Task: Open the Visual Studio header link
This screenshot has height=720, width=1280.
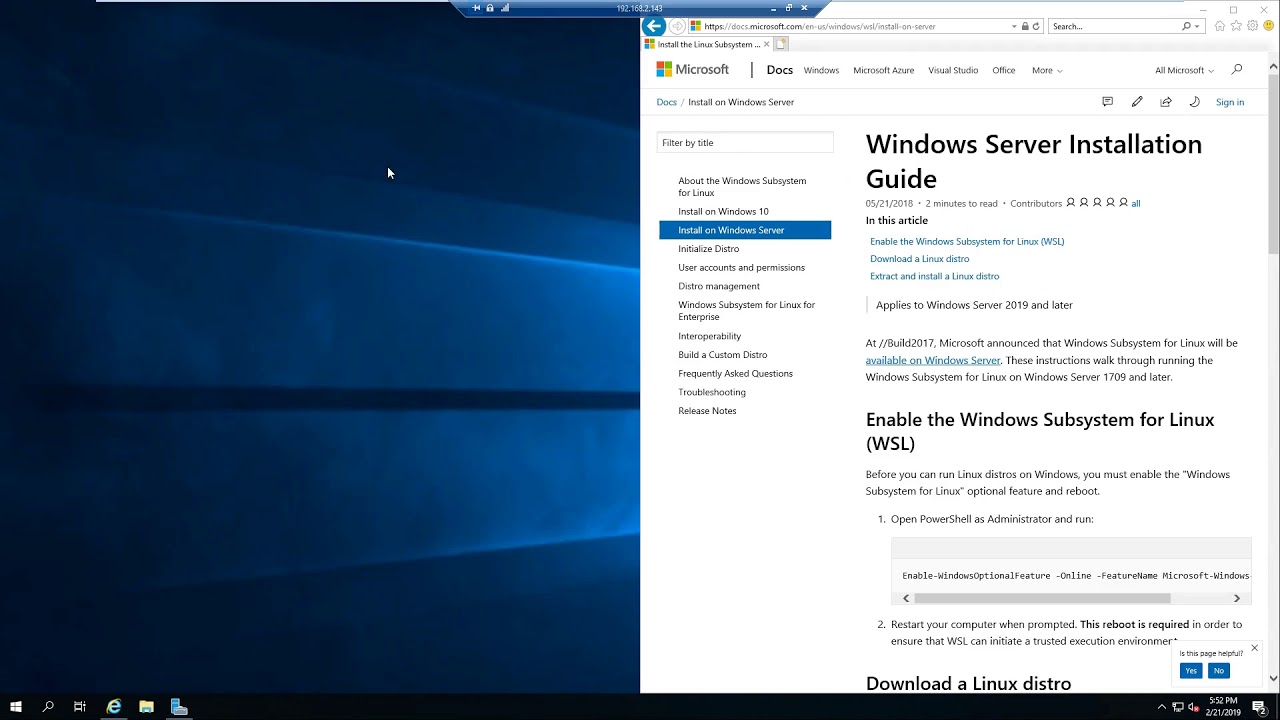Action: 953,70
